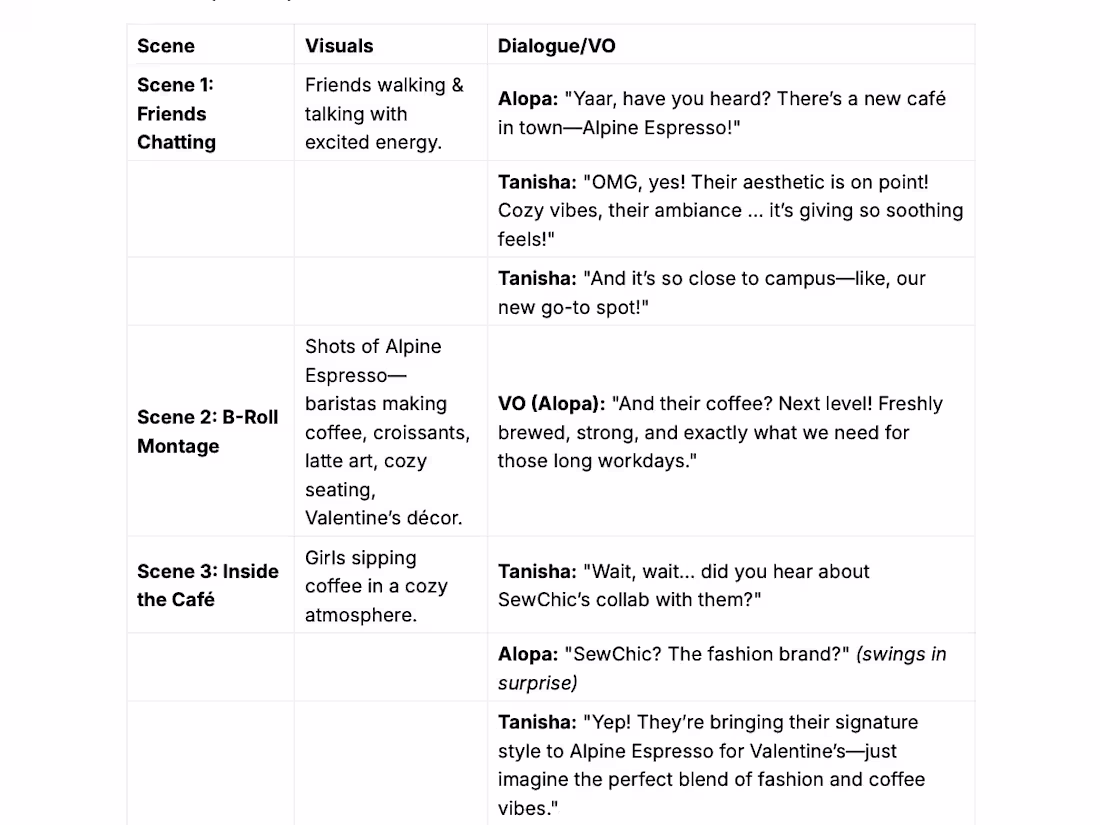The width and height of the screenshot is (1100, 825).
Task: Select the "Scene 2: B-Roll Montage" cell
Action: [x=208, y=431]
